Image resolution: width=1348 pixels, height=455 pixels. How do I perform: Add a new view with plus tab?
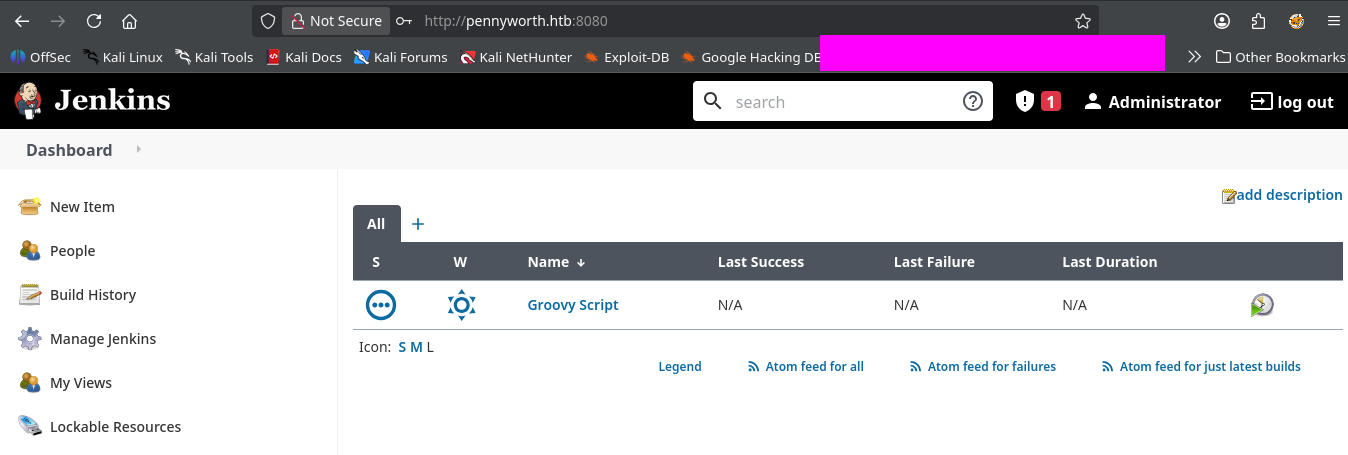point(418,224)
